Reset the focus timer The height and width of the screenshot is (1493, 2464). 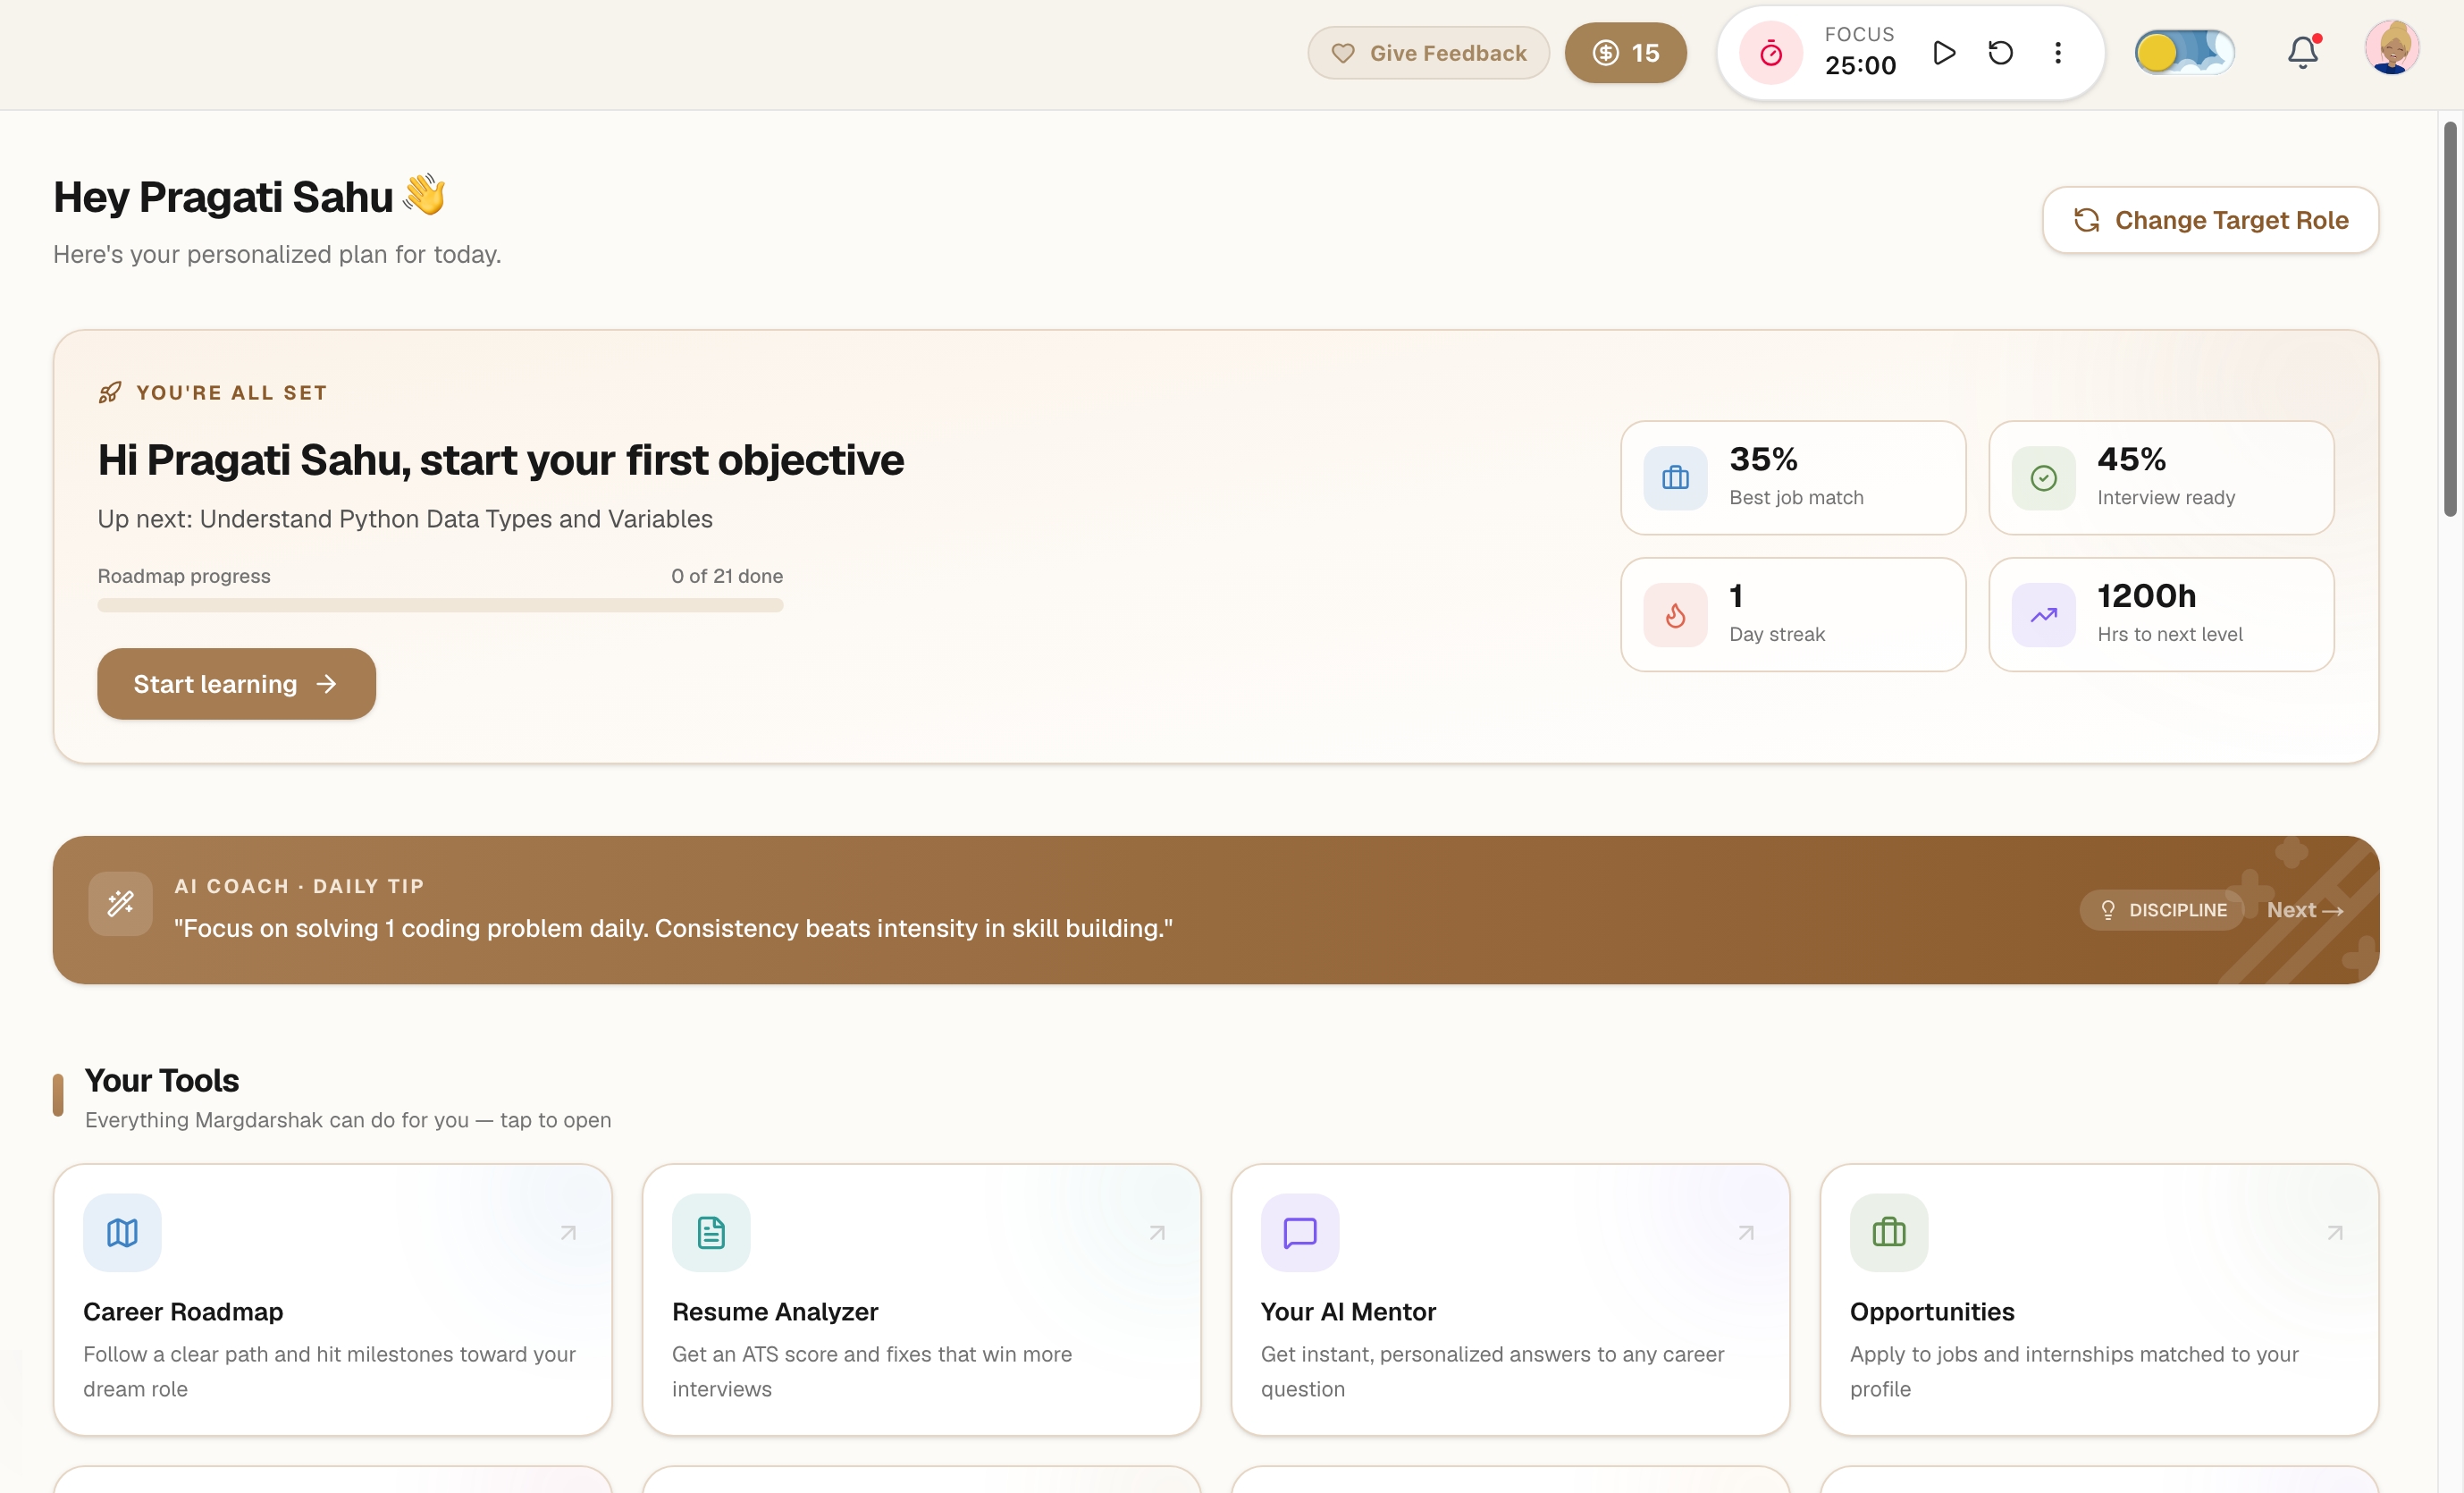[2000, 53]
